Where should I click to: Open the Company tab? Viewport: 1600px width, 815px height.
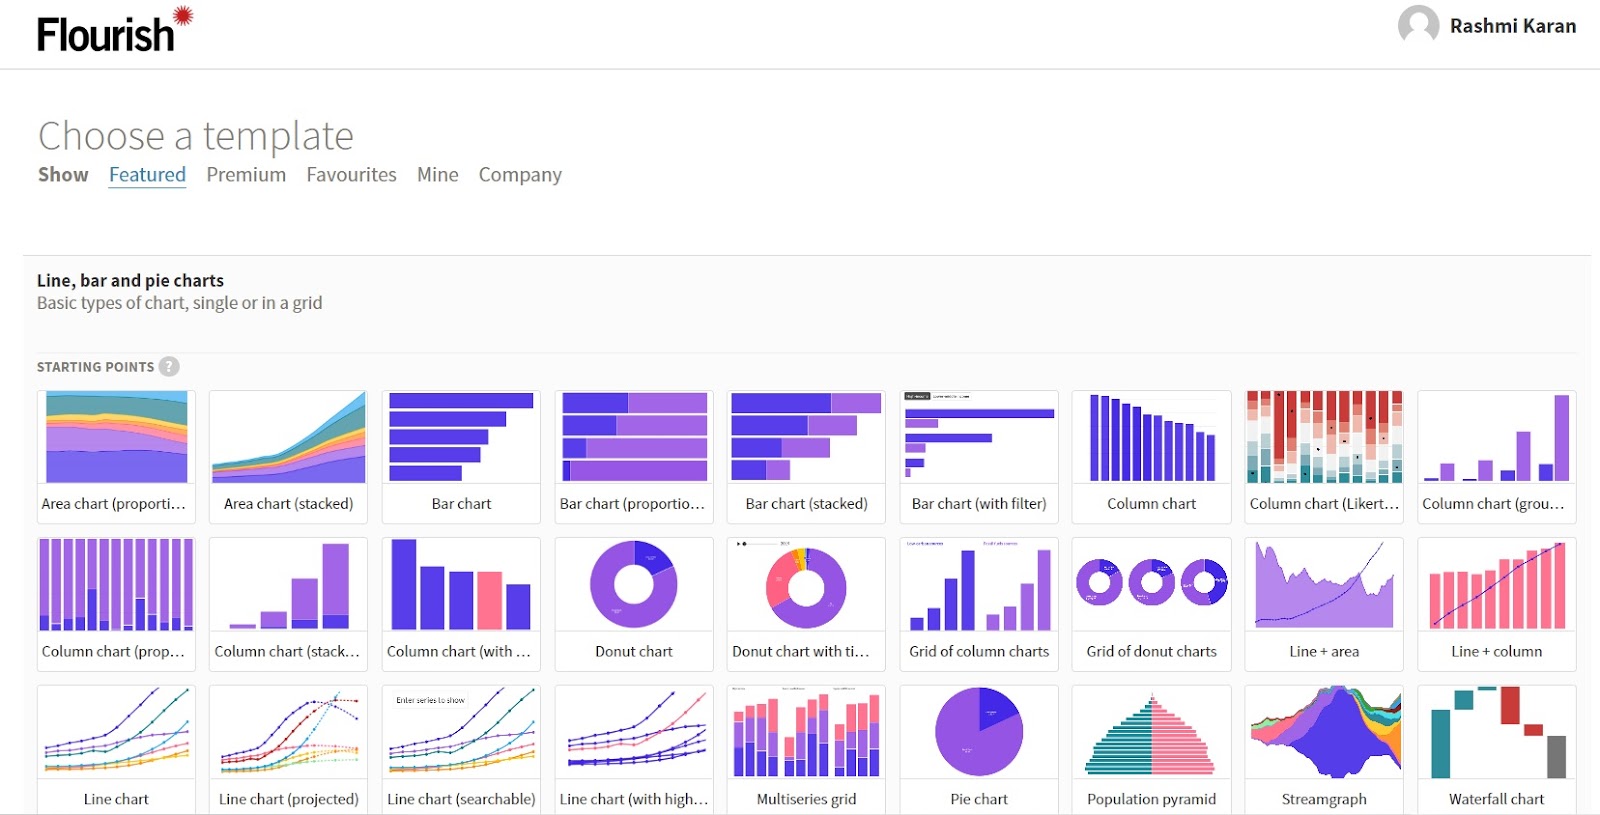520,175
